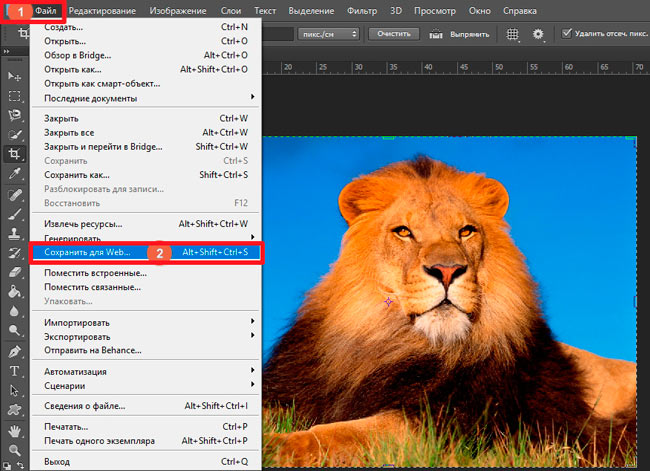
Task: Select the Type tool
Action: point(15,371)
